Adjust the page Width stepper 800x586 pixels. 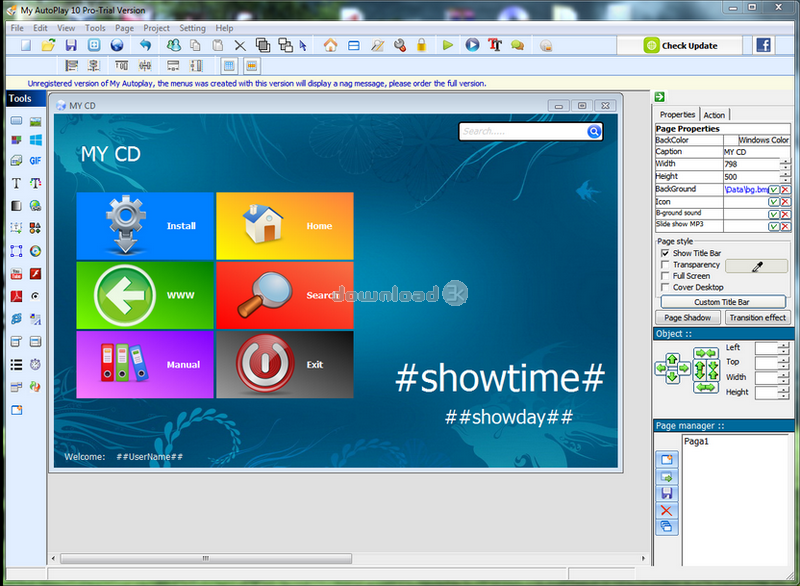pyautogui.click(x=785, y=164)
